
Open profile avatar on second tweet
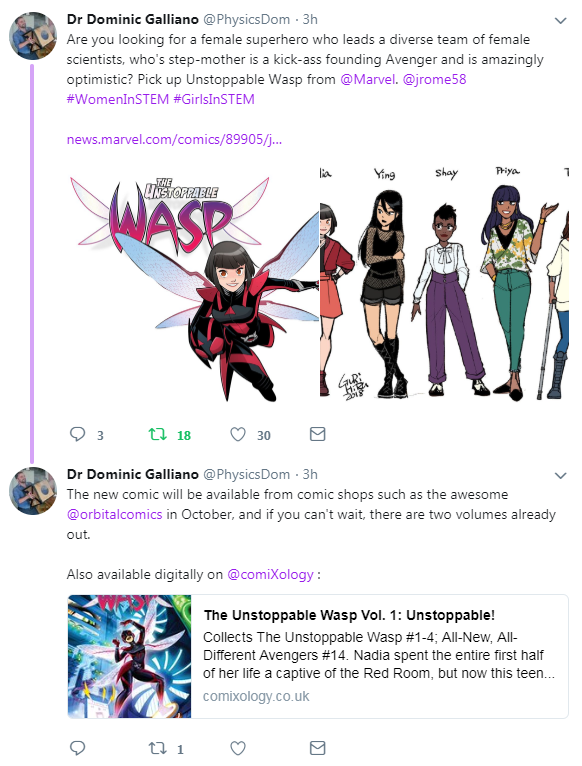click(x=33, y=490)
